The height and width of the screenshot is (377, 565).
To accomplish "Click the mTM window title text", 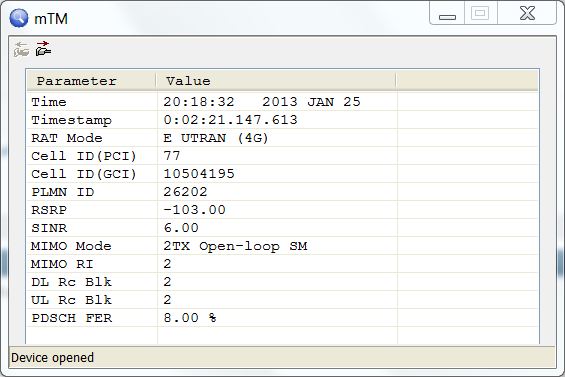I will pyautogui.click(x=51, y=19).
